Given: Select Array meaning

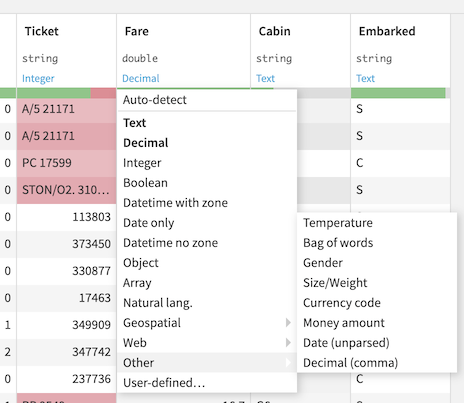Looking at the screenshot, I should tap(207, 283).
